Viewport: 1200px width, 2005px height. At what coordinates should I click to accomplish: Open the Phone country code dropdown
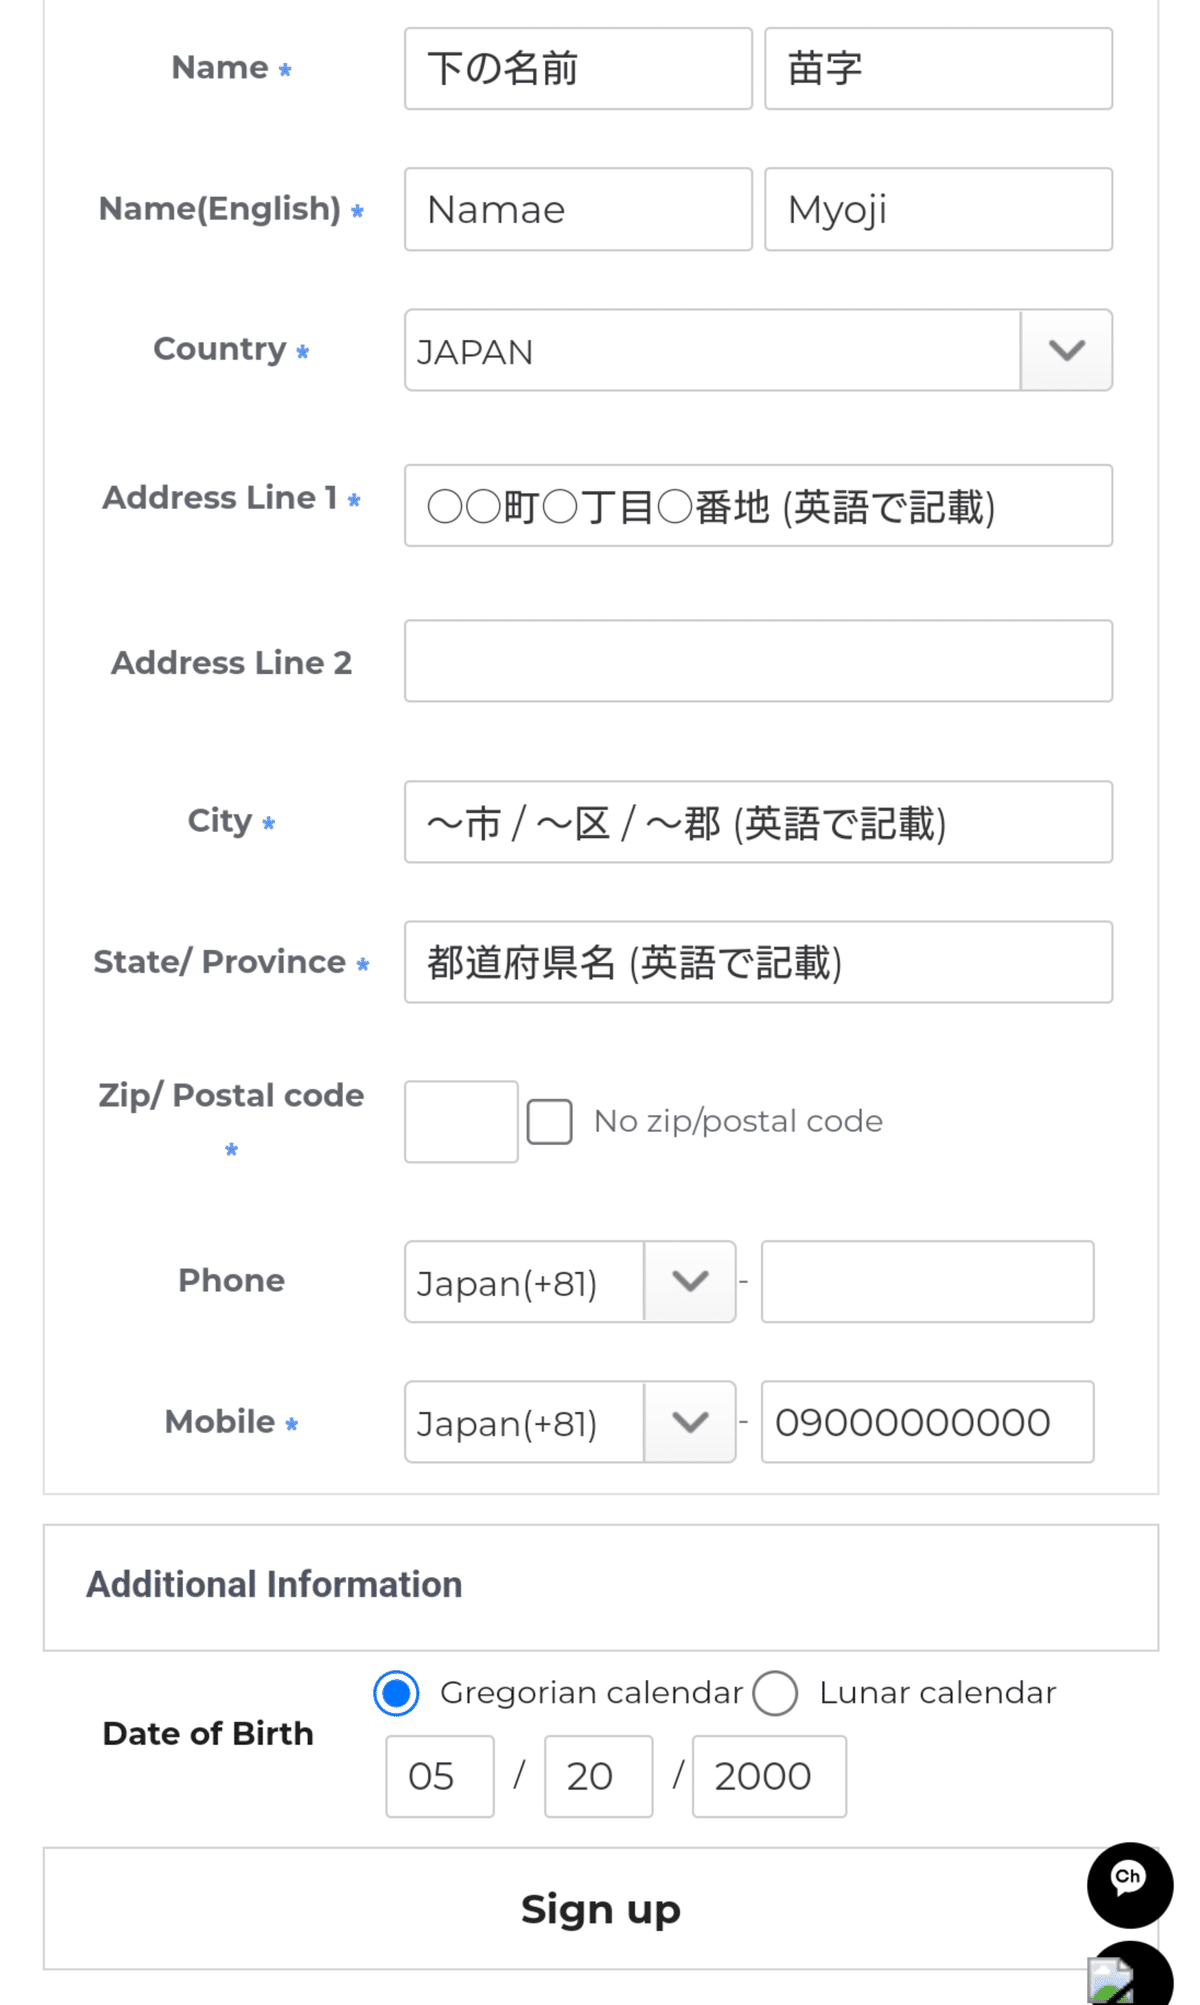570,1282
